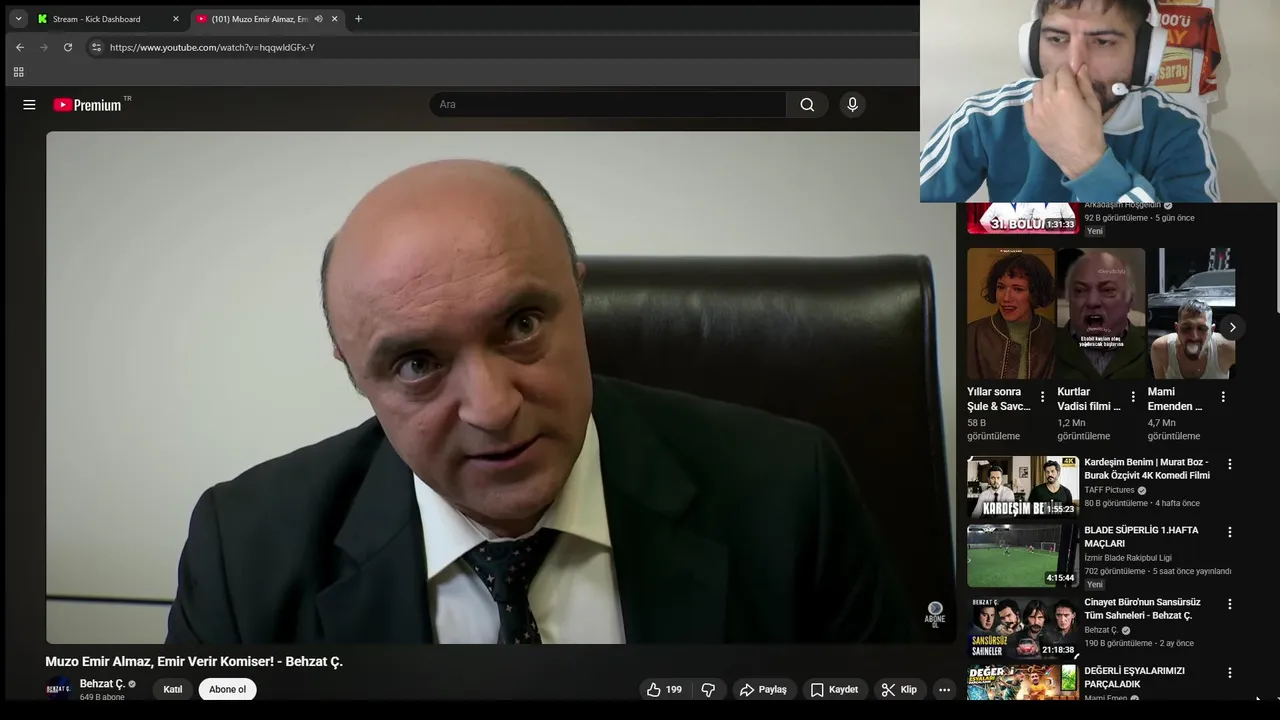Click the 649 B abone subscriber count

[102, 697]
